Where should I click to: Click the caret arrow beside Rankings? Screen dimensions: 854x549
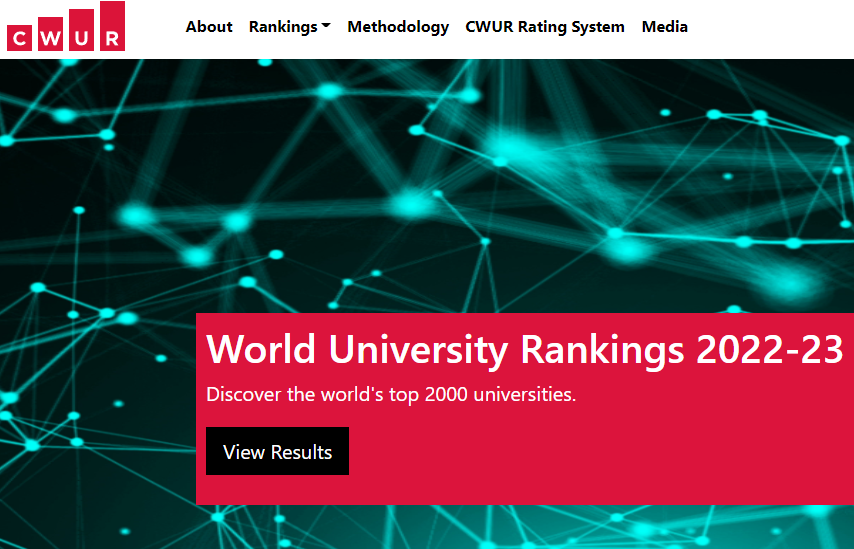point(326,27)
